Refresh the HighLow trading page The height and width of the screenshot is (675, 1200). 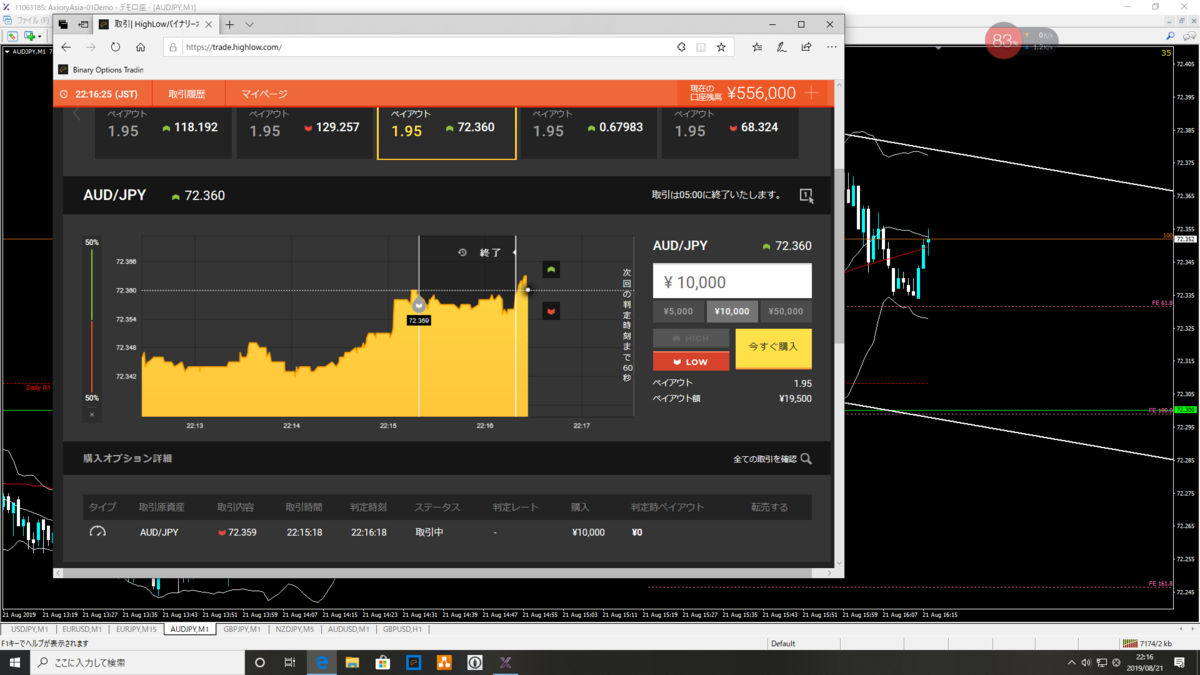[x=115, y=47]
